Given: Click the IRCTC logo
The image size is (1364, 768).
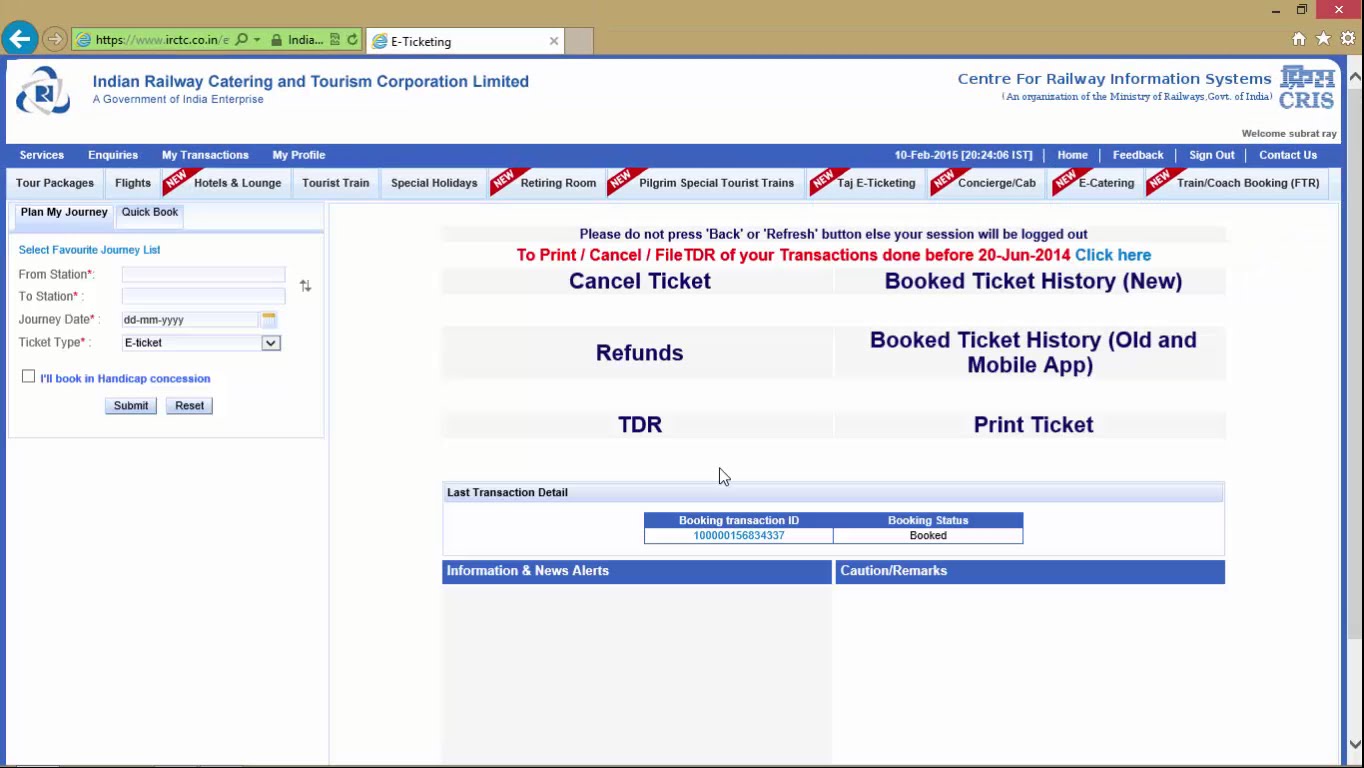Looking at the screenshot, I should [43, 91].
